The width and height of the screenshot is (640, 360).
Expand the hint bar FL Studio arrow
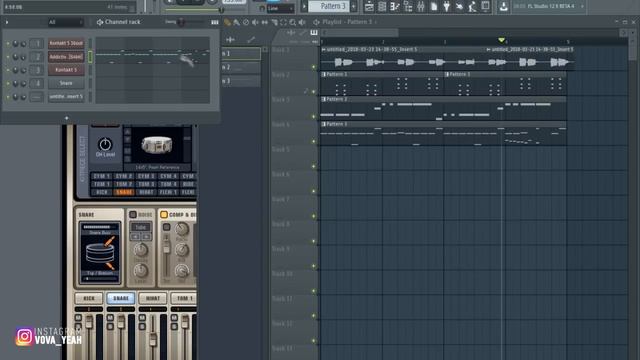pos(582,7)
